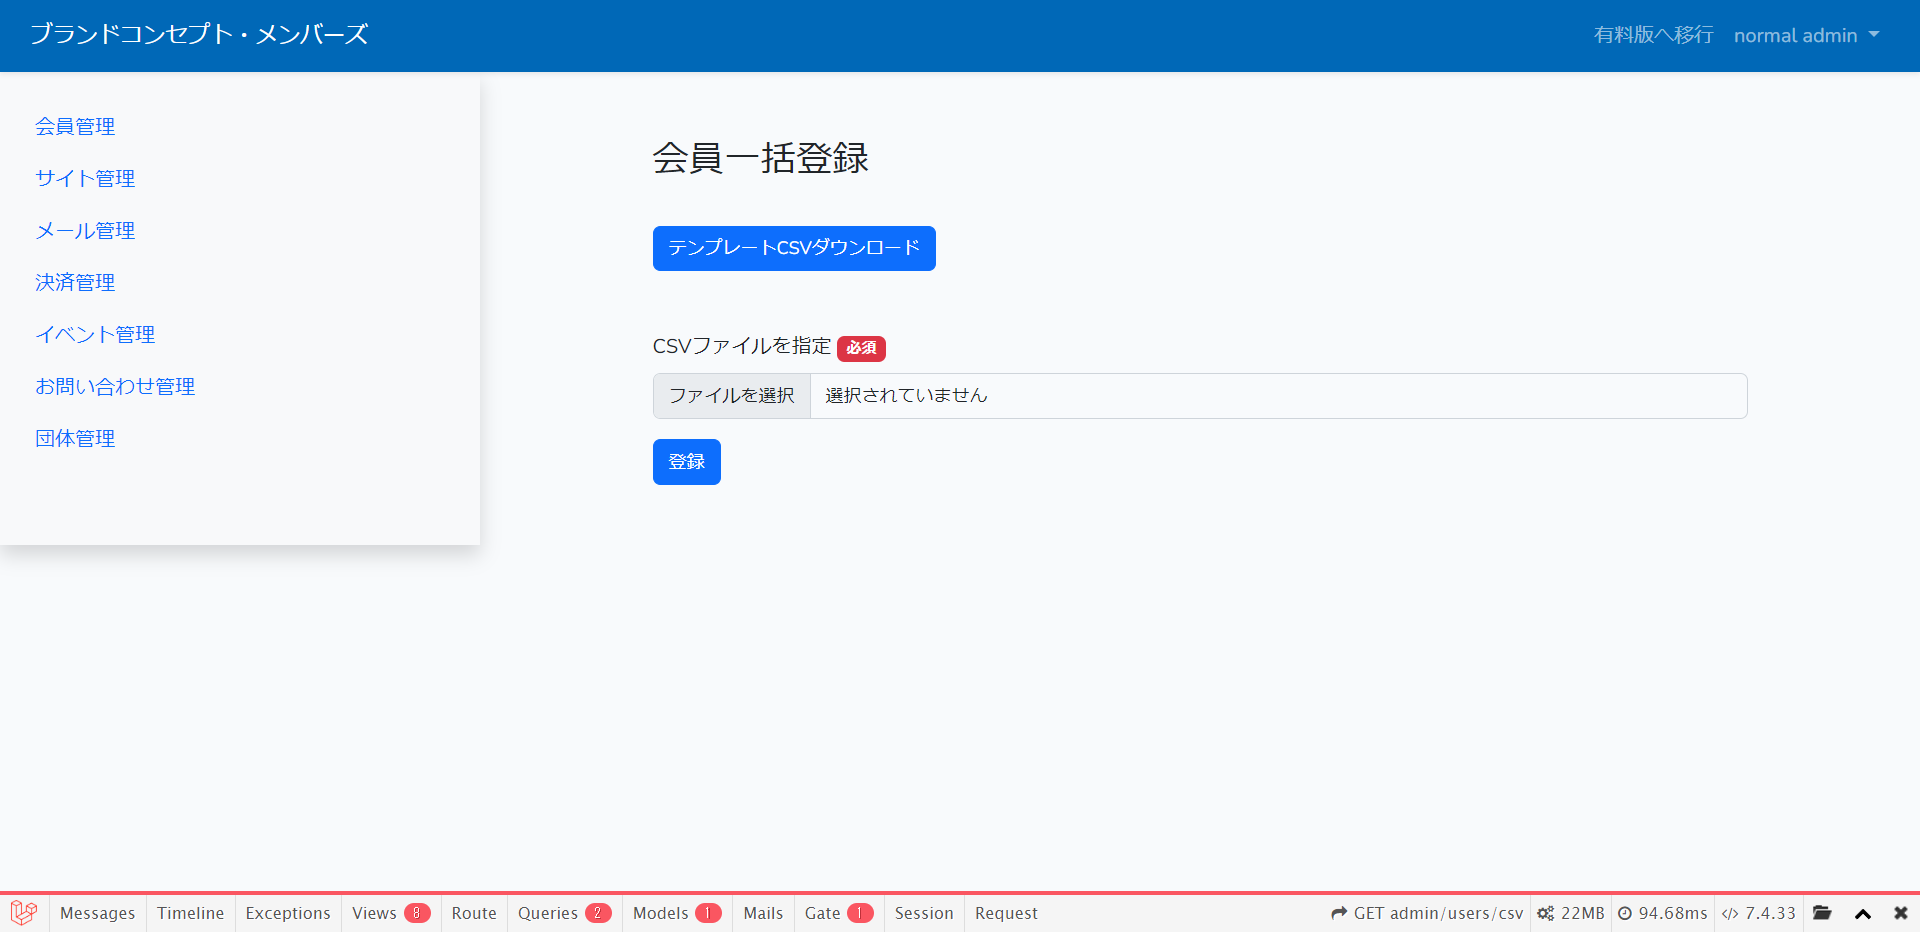Image resolution: width=1920 pixels, height=932 pixels.
Task: Open 会員管理 in the sidebar
Action: click(x=75, y=126)
